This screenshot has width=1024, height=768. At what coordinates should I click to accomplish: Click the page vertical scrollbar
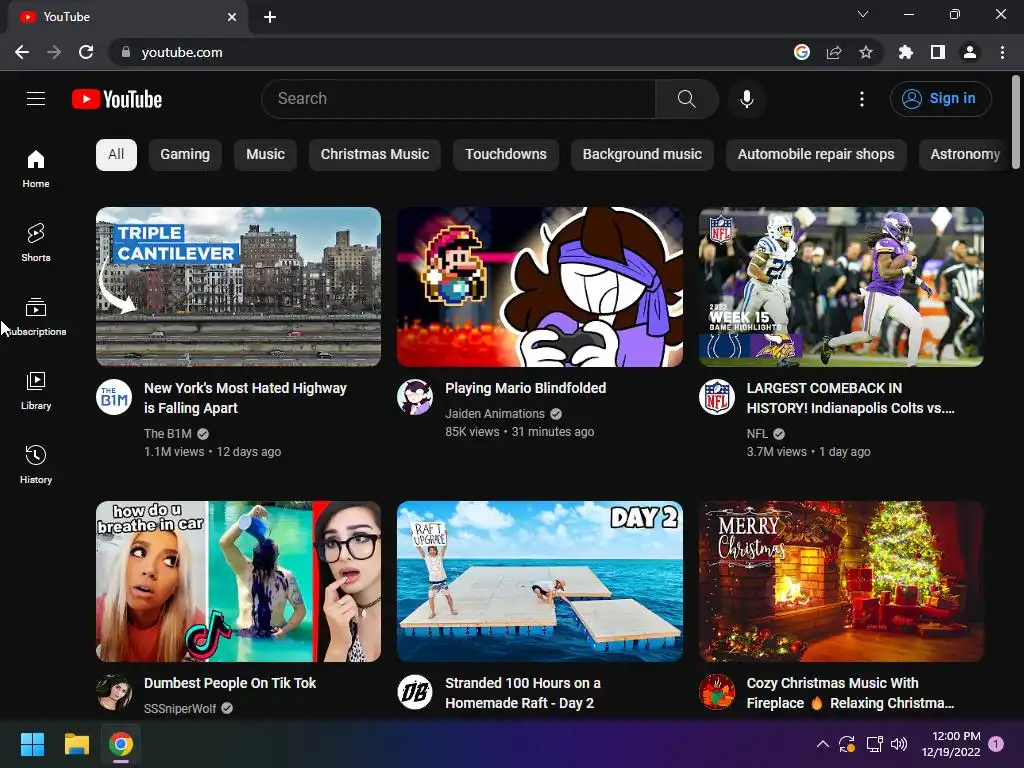coord(1016,123)
